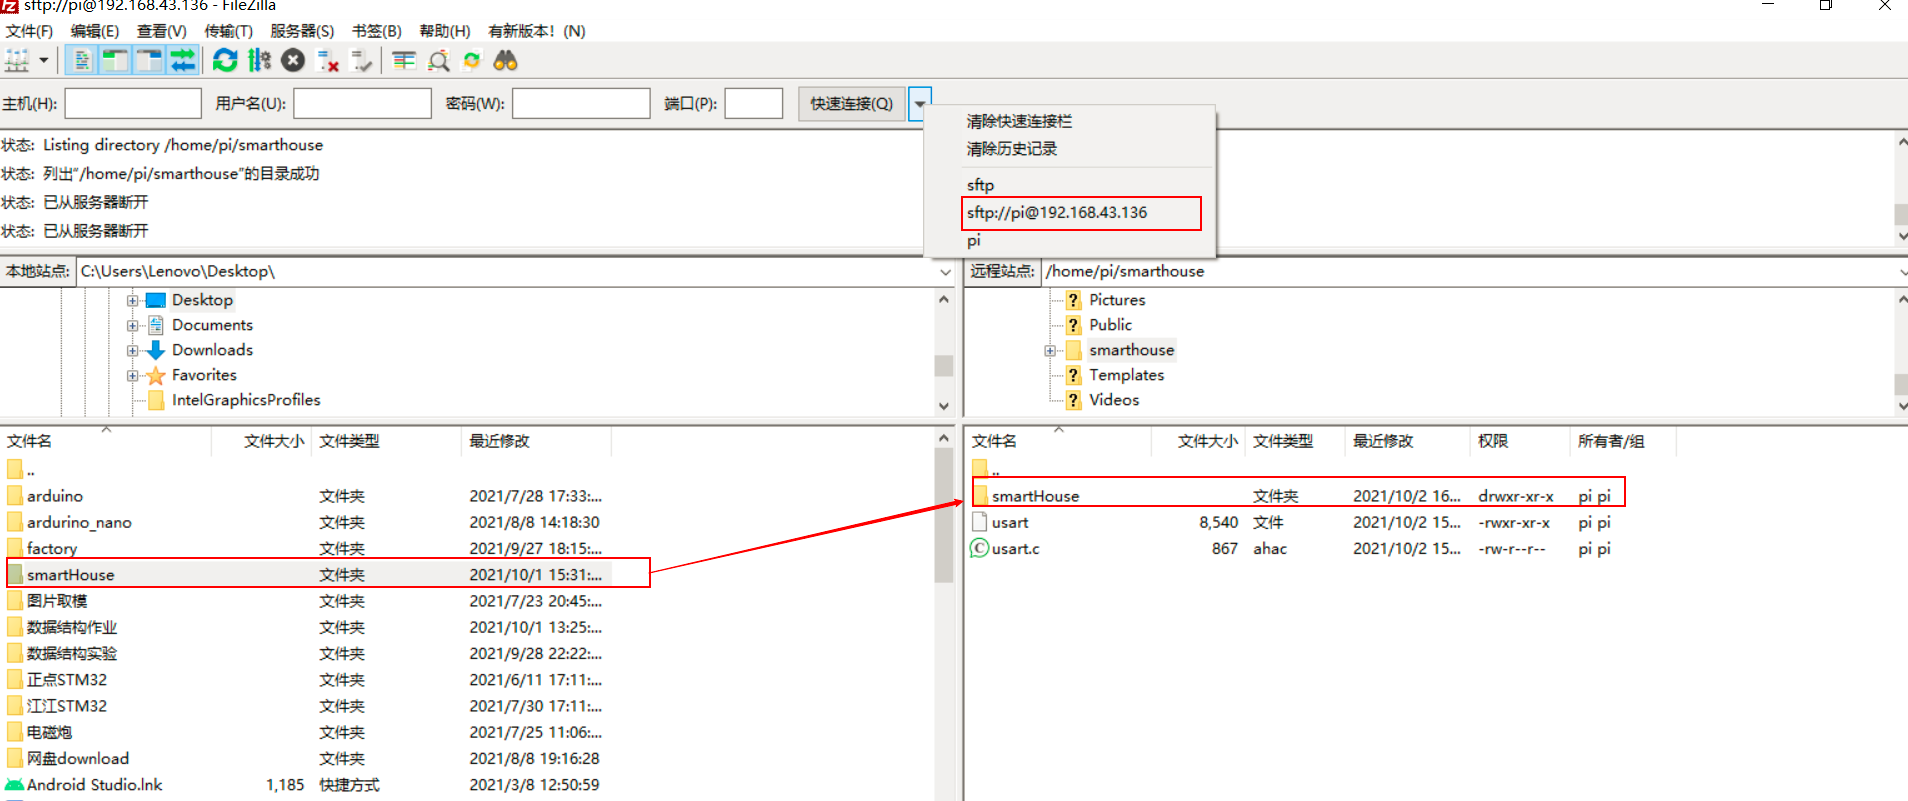Expand the smarthouse node in remote tree

[x=1050, y=351]
